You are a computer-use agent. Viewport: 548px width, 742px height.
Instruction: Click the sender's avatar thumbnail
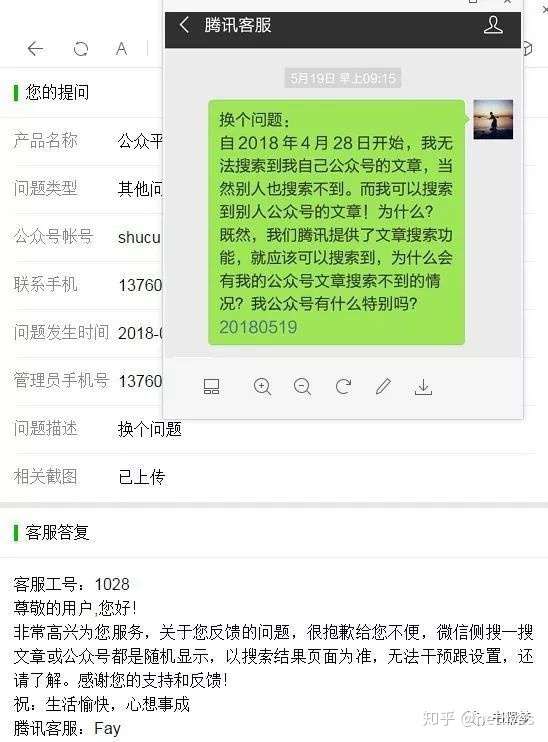493,119
